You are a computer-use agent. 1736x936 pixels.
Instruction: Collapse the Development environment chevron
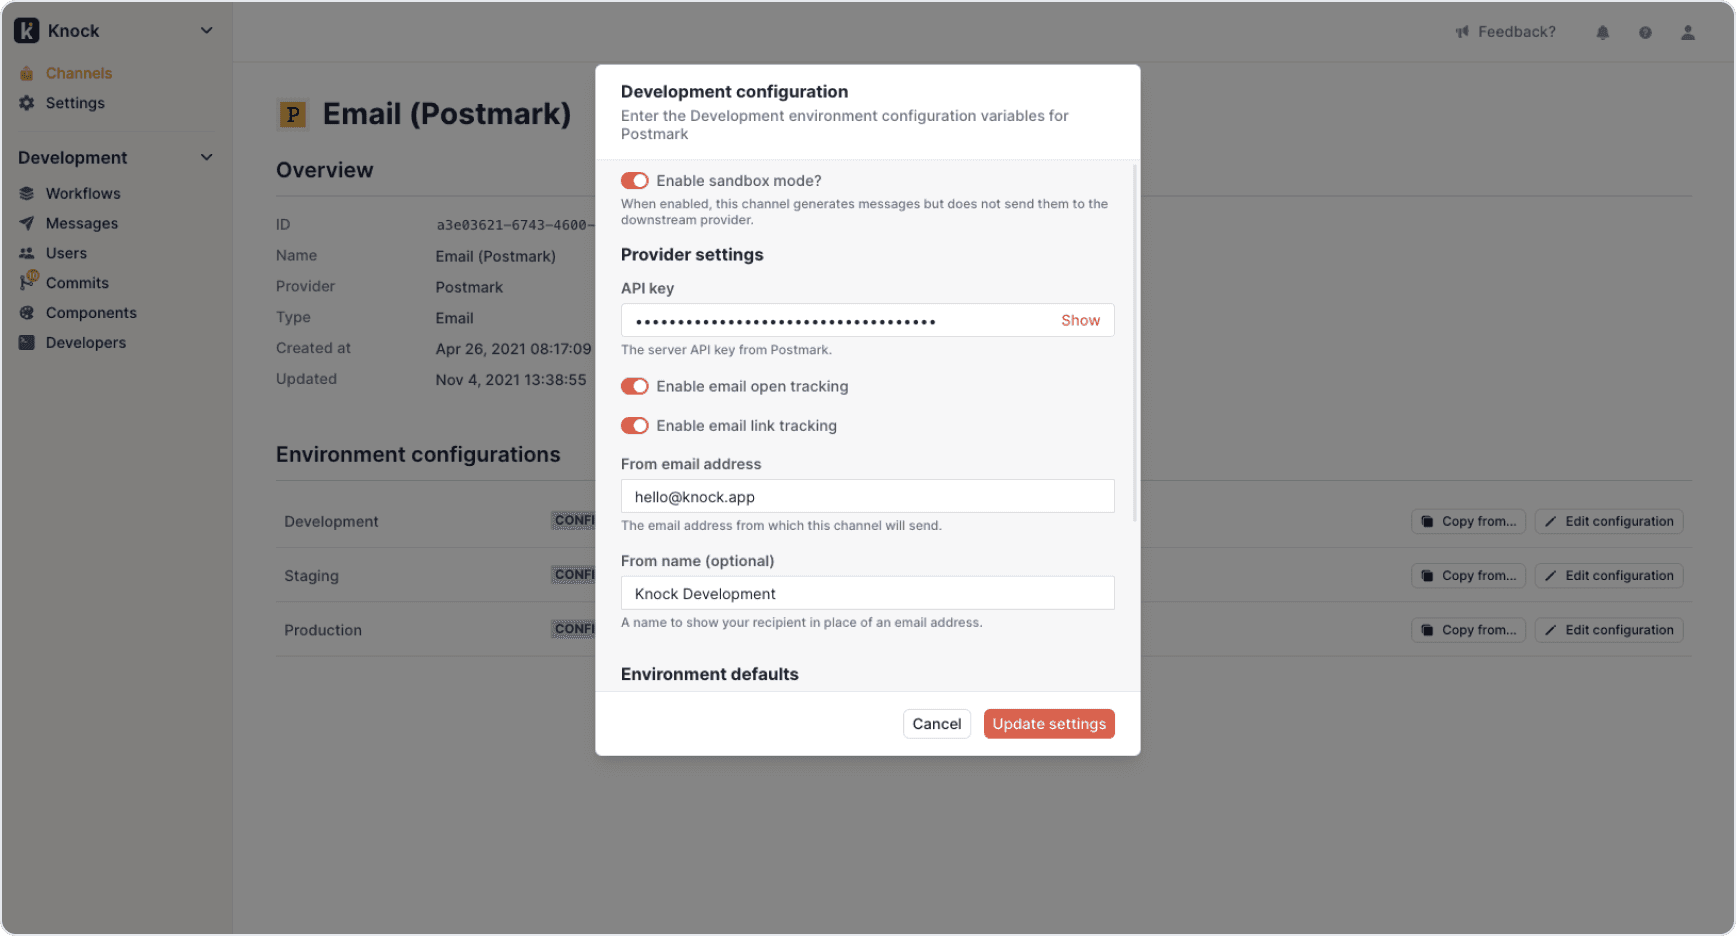206,158
